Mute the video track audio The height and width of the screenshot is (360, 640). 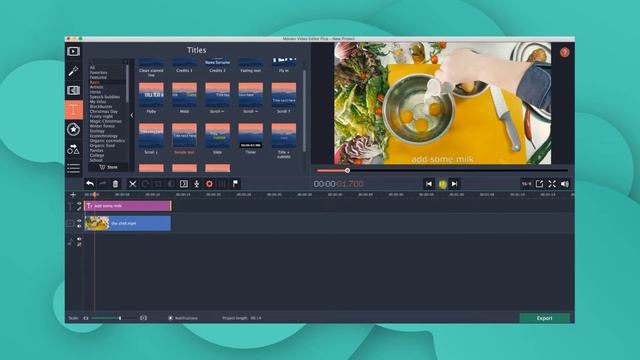point(79,226)
